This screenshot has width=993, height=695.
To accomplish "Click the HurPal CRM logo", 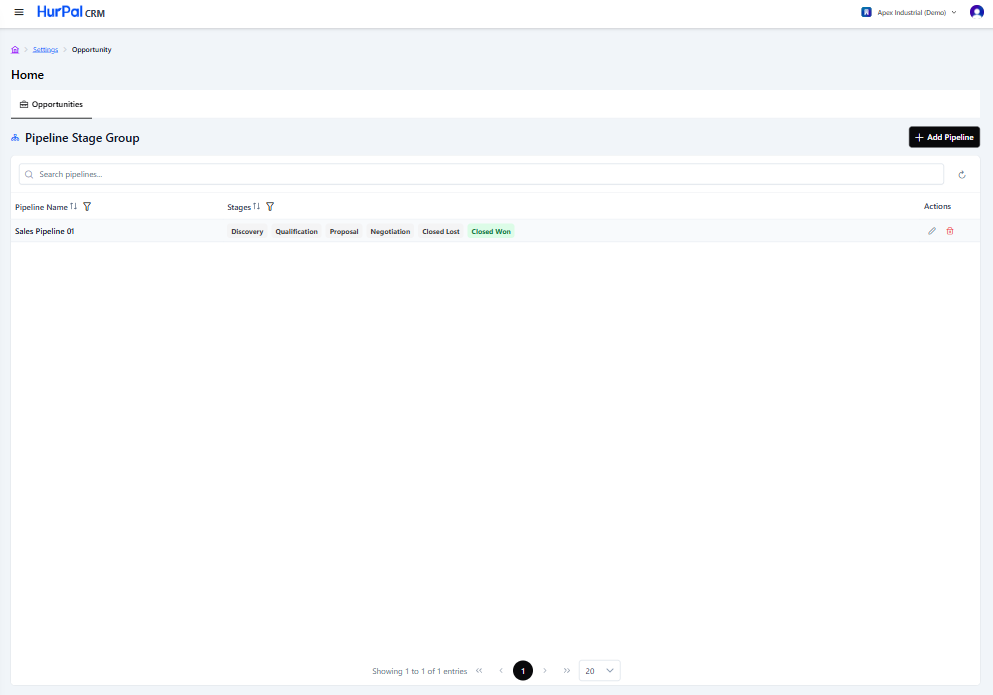I will [x=71, y=12].
